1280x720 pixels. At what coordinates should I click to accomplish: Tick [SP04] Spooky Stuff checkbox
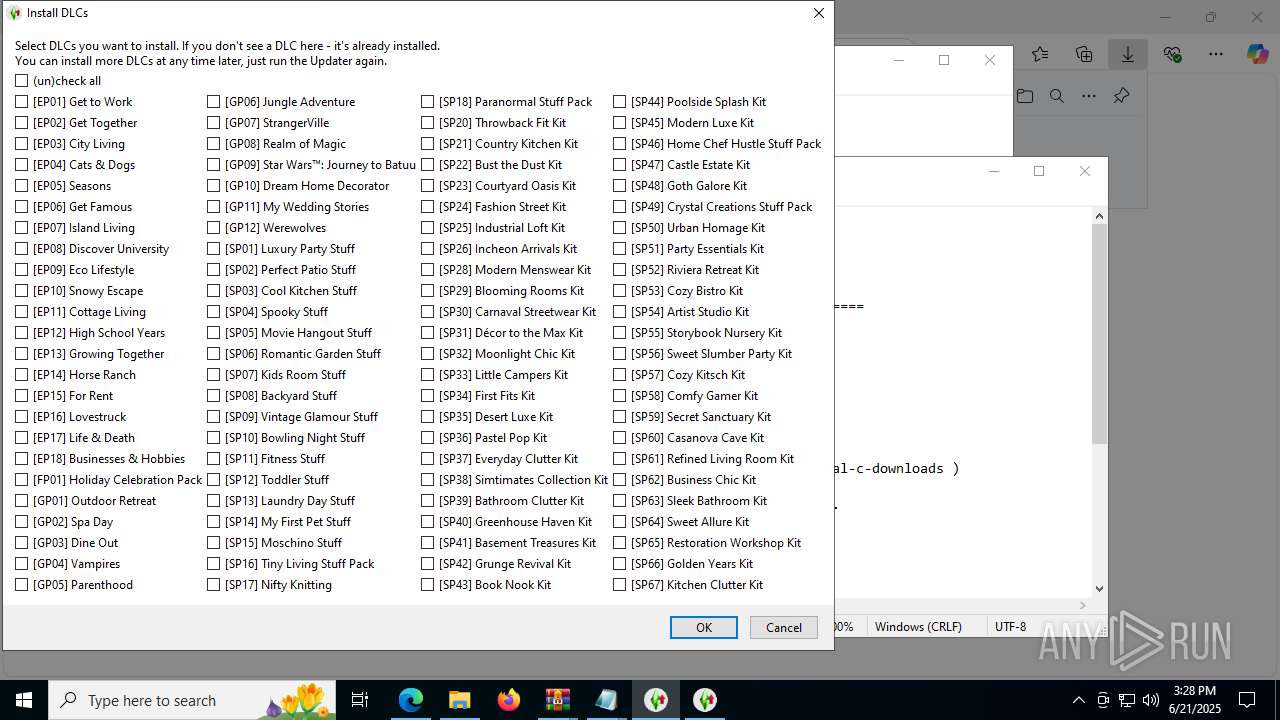(x=214, y=312)
